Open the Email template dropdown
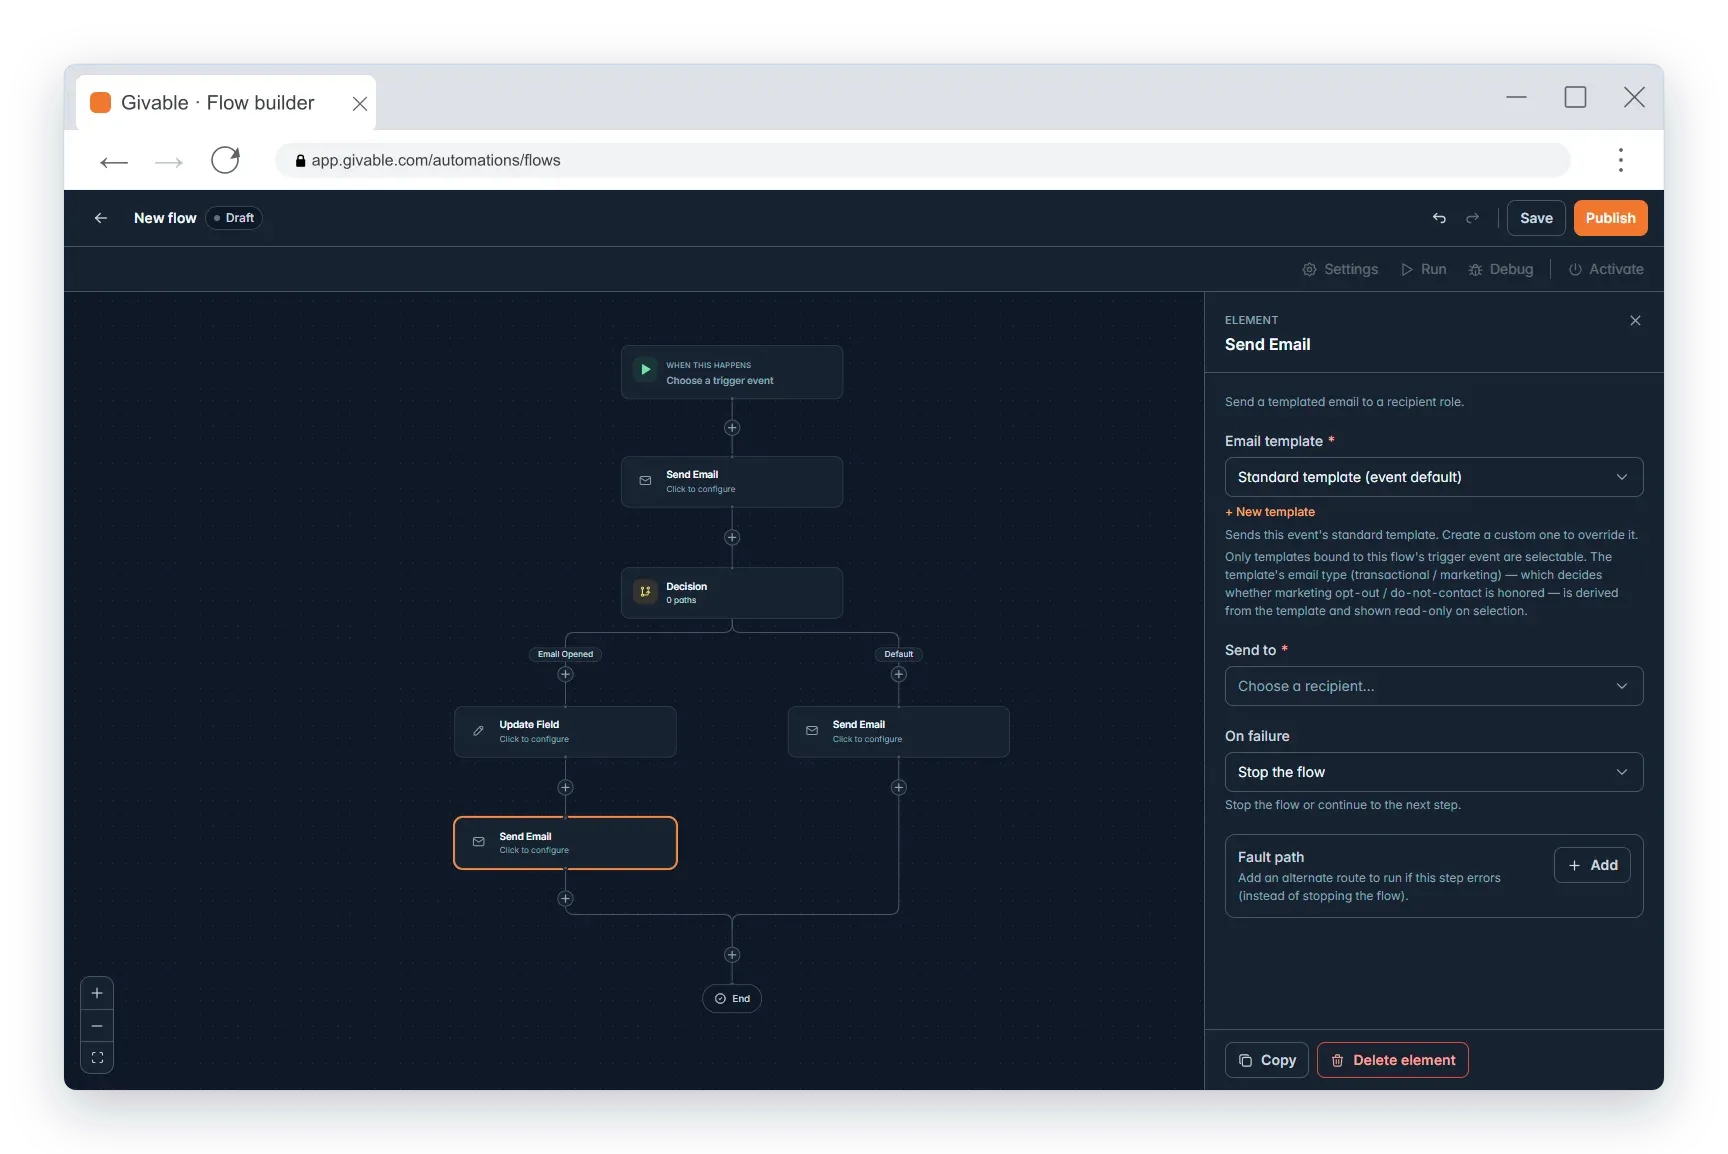This screenshot has width=1728, height=1154. [x=1433, y=477]
